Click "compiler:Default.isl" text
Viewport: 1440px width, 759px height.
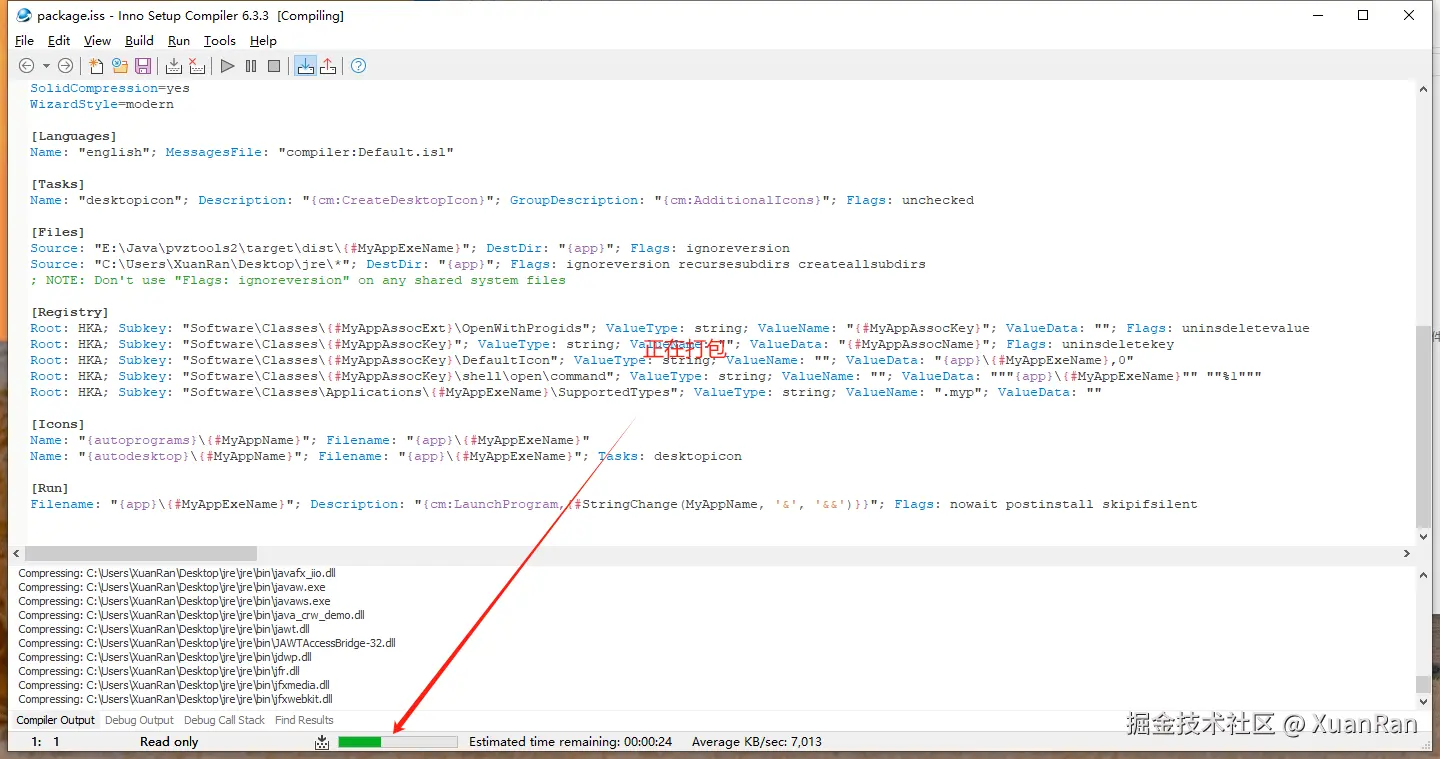[x=366, y=152]
